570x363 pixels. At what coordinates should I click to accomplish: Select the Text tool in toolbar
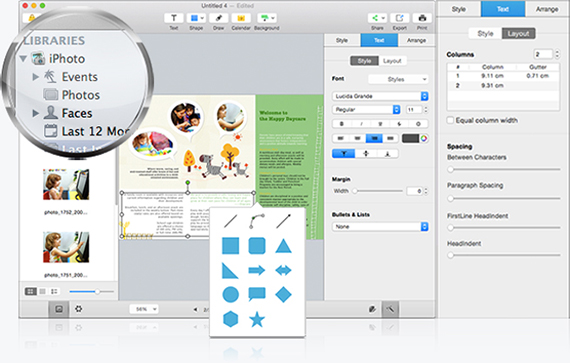[x=174, y=18]
